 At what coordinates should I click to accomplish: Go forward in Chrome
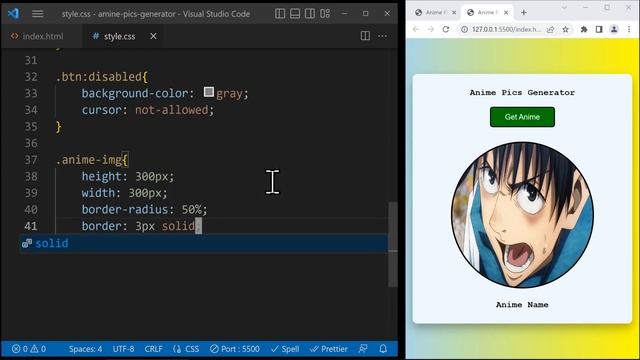click(x=431, y=29)
